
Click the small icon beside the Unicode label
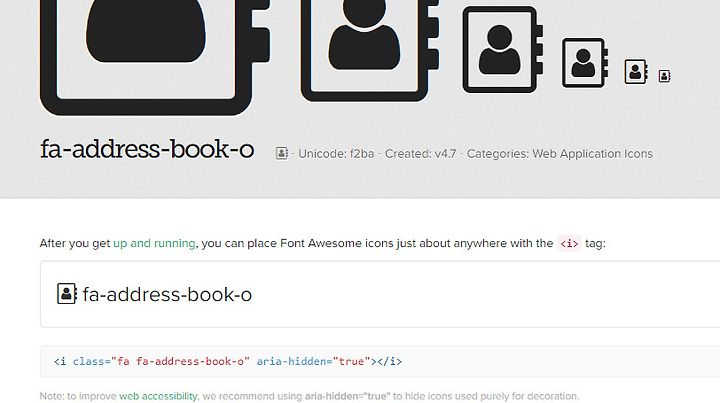[x=282, y=153]
